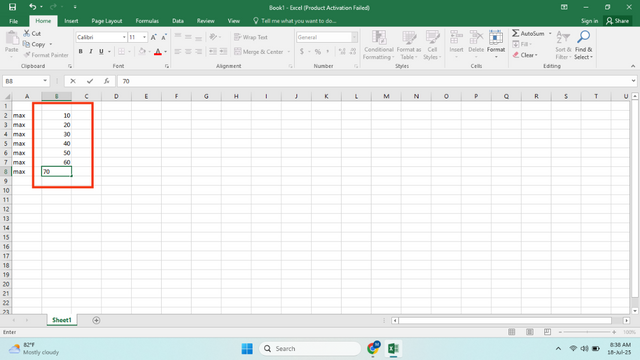This screenshot has height=360, width=640.
Task: Click the font color red A
Action: click(x=158, y=52)
